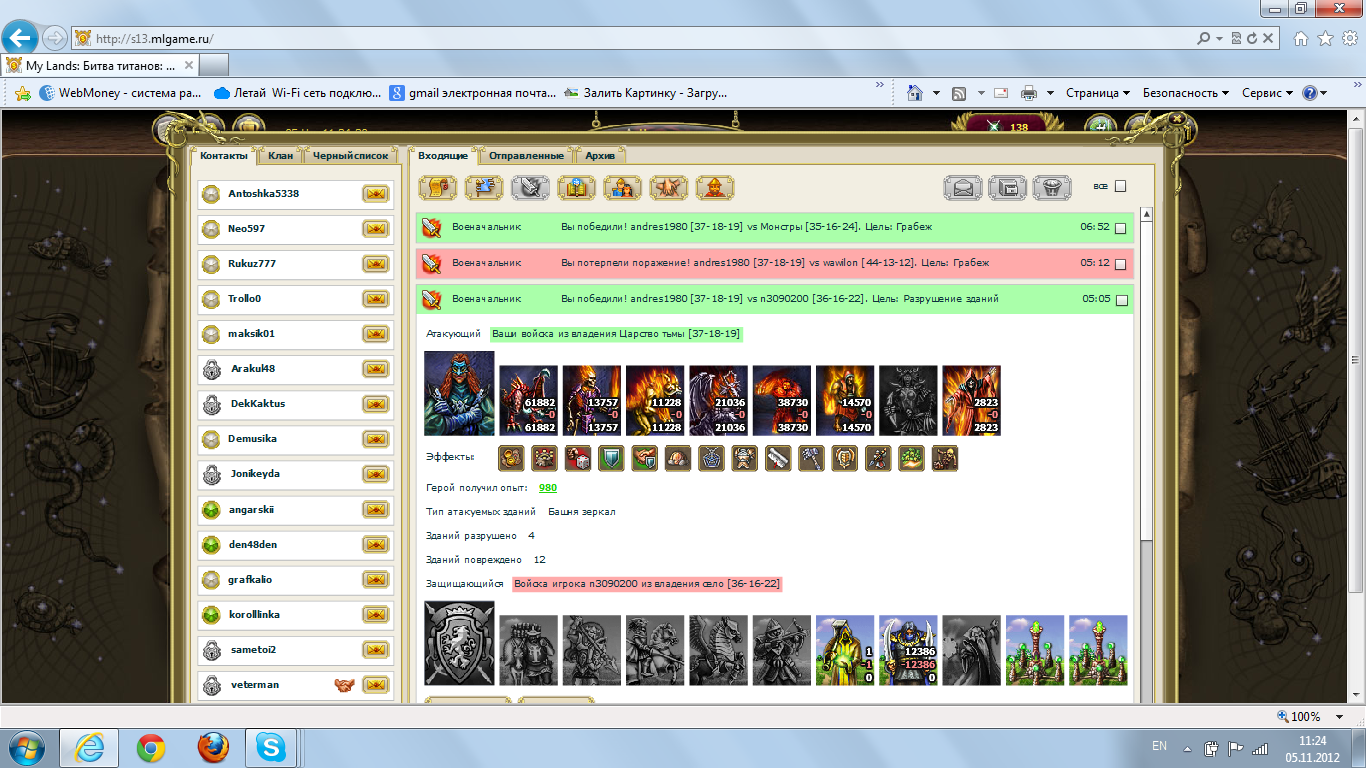Click the hammer effect icon

point(811,459)
